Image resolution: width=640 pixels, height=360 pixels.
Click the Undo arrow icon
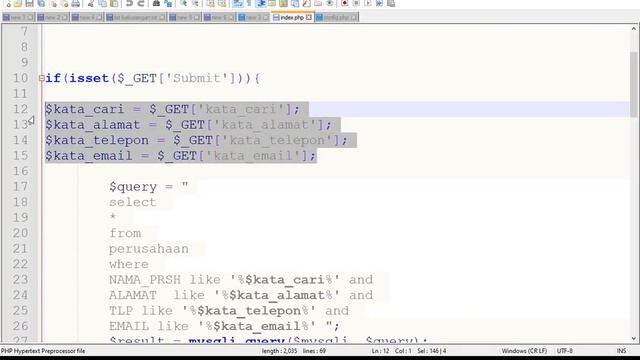[x=129, y=4]
